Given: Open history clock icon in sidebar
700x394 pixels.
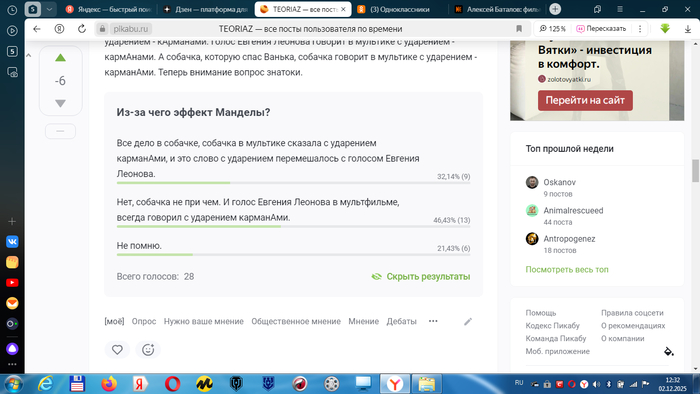Looking at the screenshot, I should (12, 9).
